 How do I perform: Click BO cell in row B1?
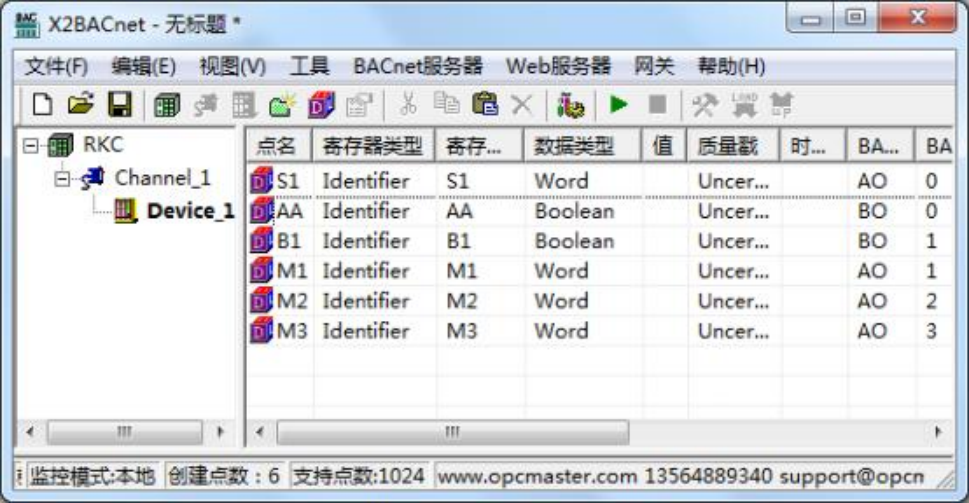click(872, 241)
